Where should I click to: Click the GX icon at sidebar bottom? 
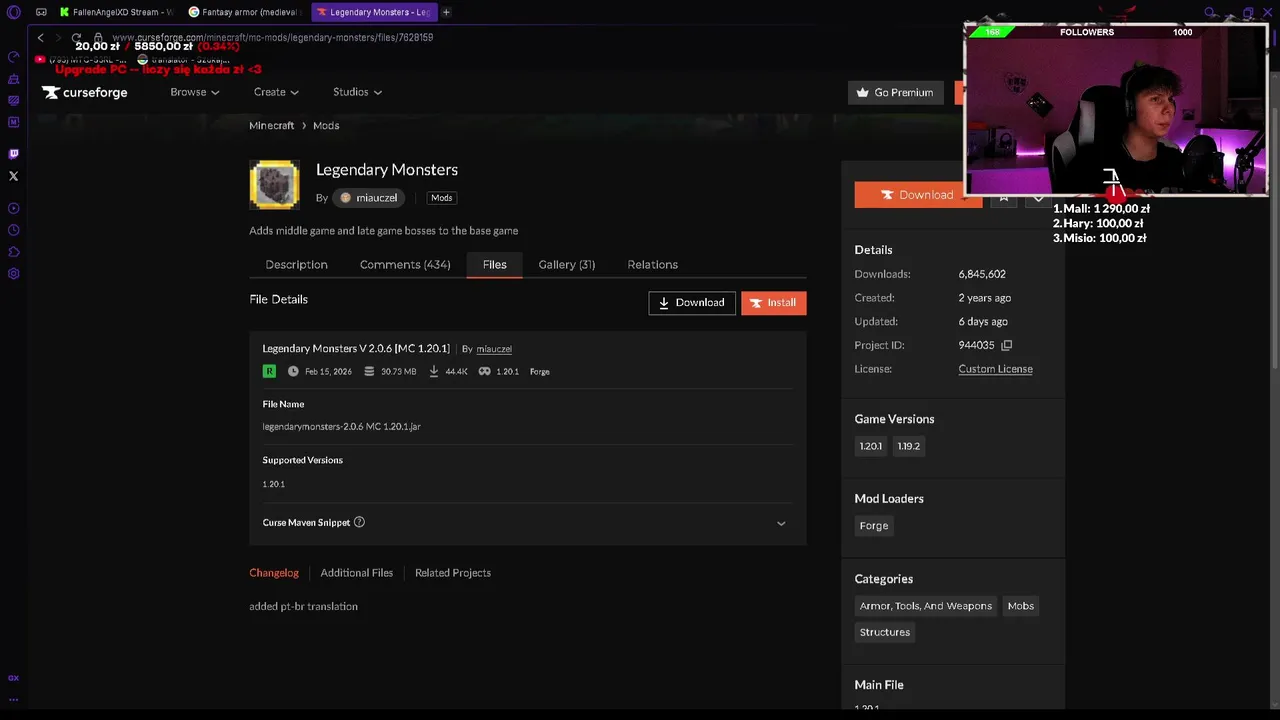coord(13,678)
